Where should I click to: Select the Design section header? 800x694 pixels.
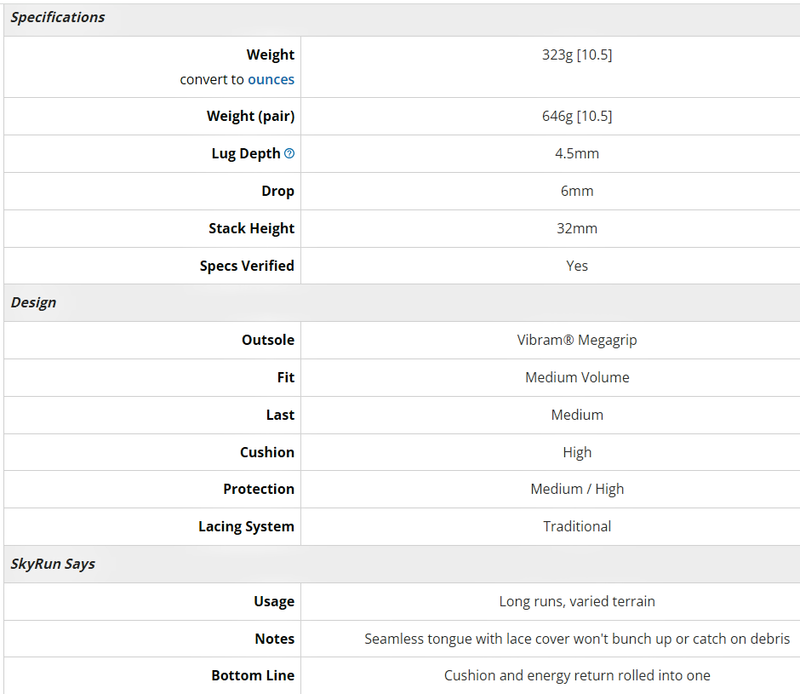[x=34, y=303]
